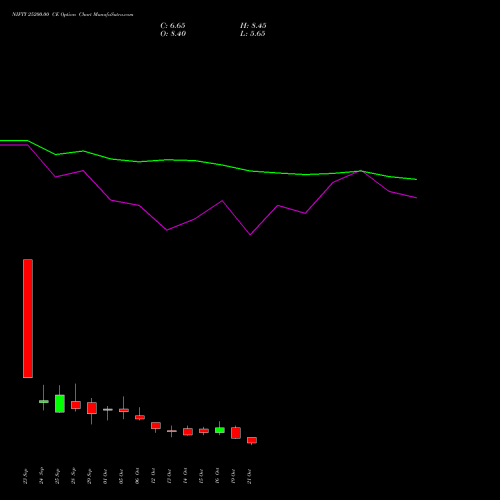The width and height of the screenshot is (500, 500).
Task: Click the red candle above 29 Sep
Action: click(x=92, y=408)
